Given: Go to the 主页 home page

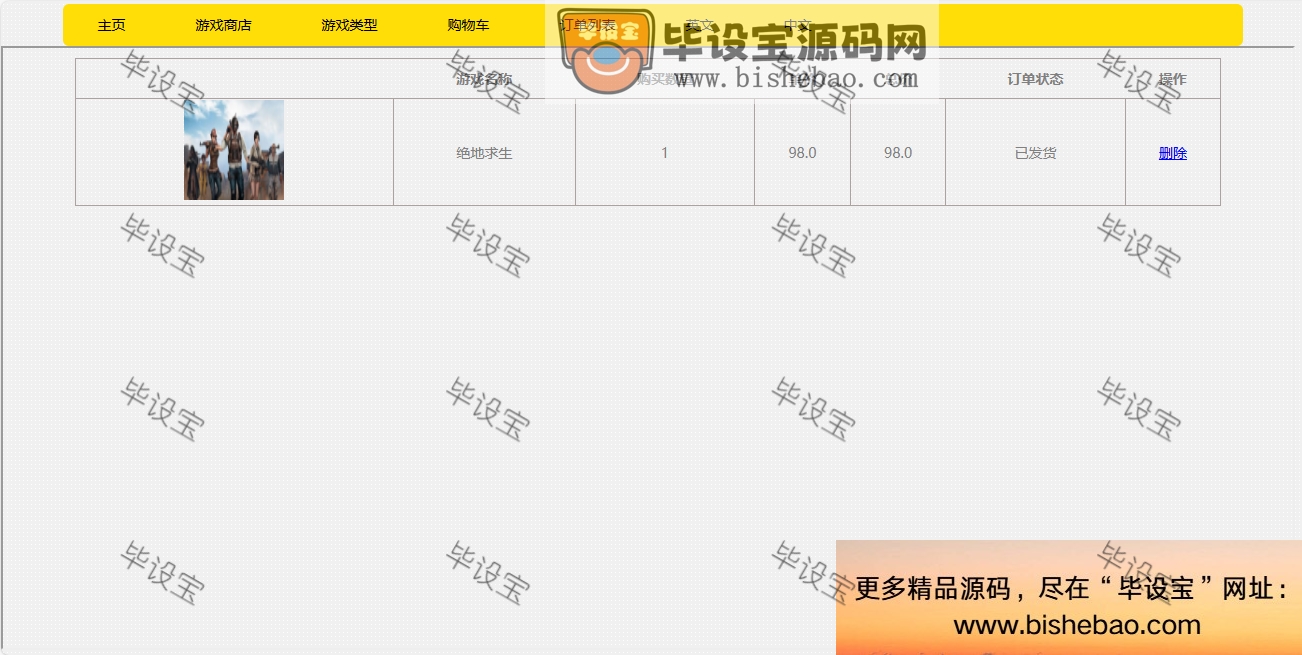Looking at the screenshot, I should (111, 25).
